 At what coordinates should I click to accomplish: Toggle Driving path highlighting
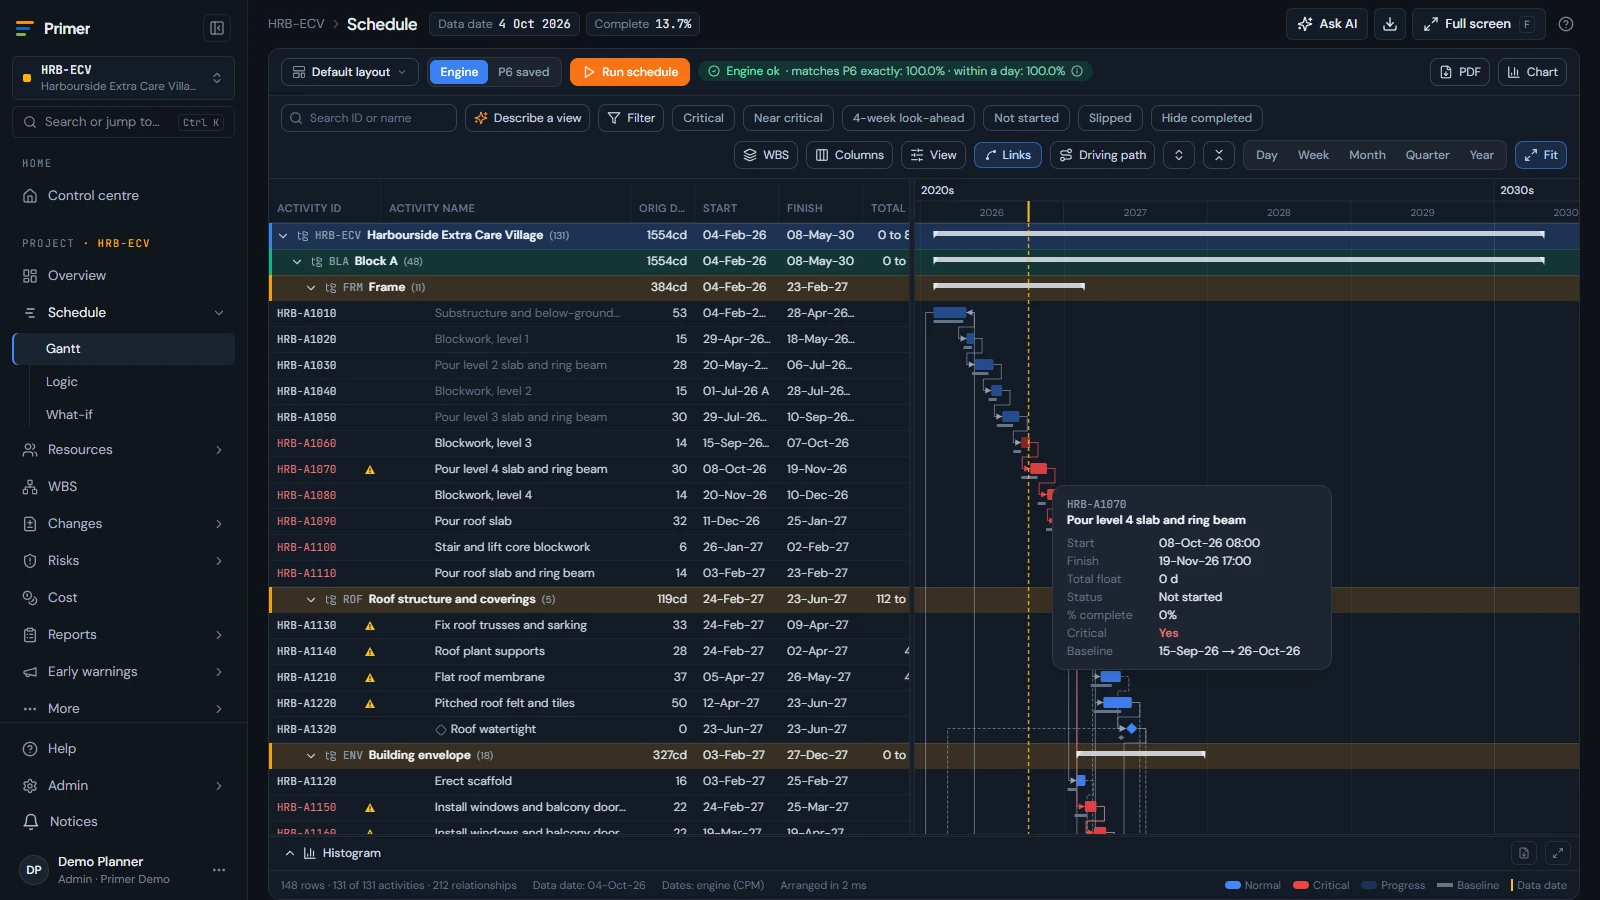point(1102,155)
